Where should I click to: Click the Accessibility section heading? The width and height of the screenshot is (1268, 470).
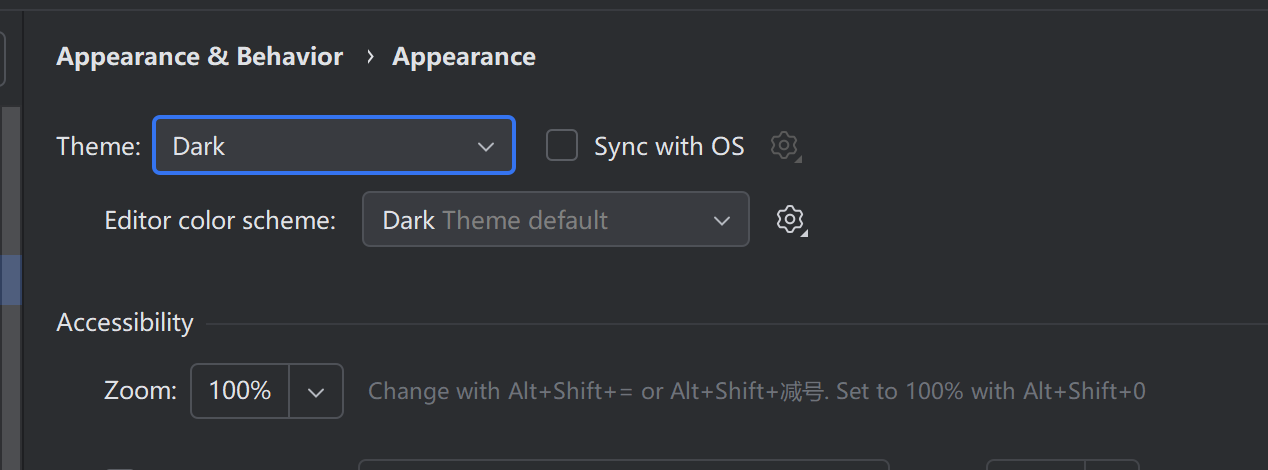[125, 323]
